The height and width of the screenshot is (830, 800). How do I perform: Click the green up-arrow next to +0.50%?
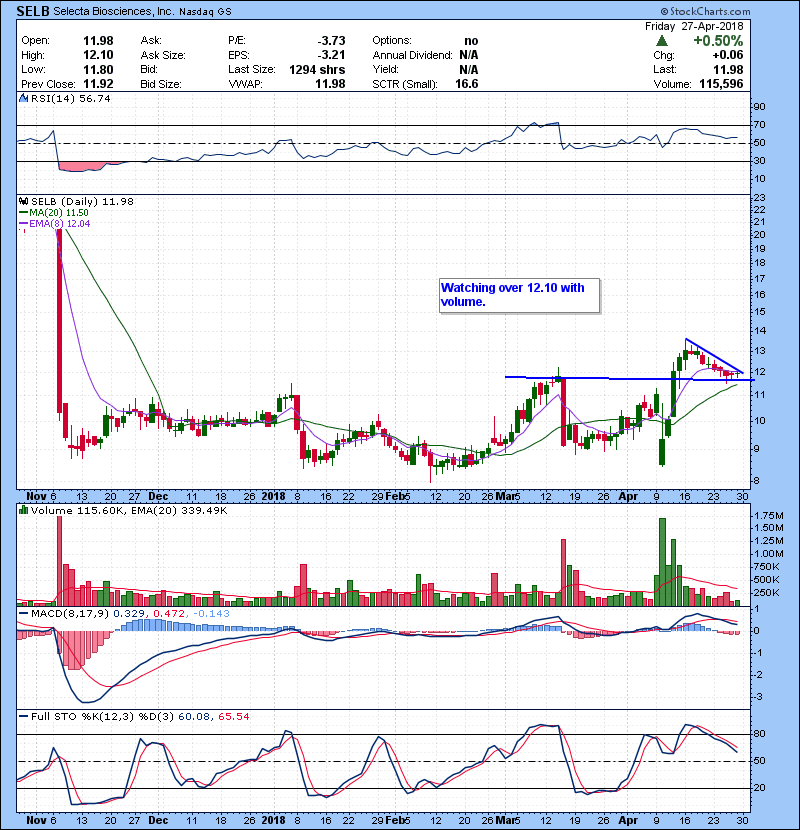[x=661, y=41]
